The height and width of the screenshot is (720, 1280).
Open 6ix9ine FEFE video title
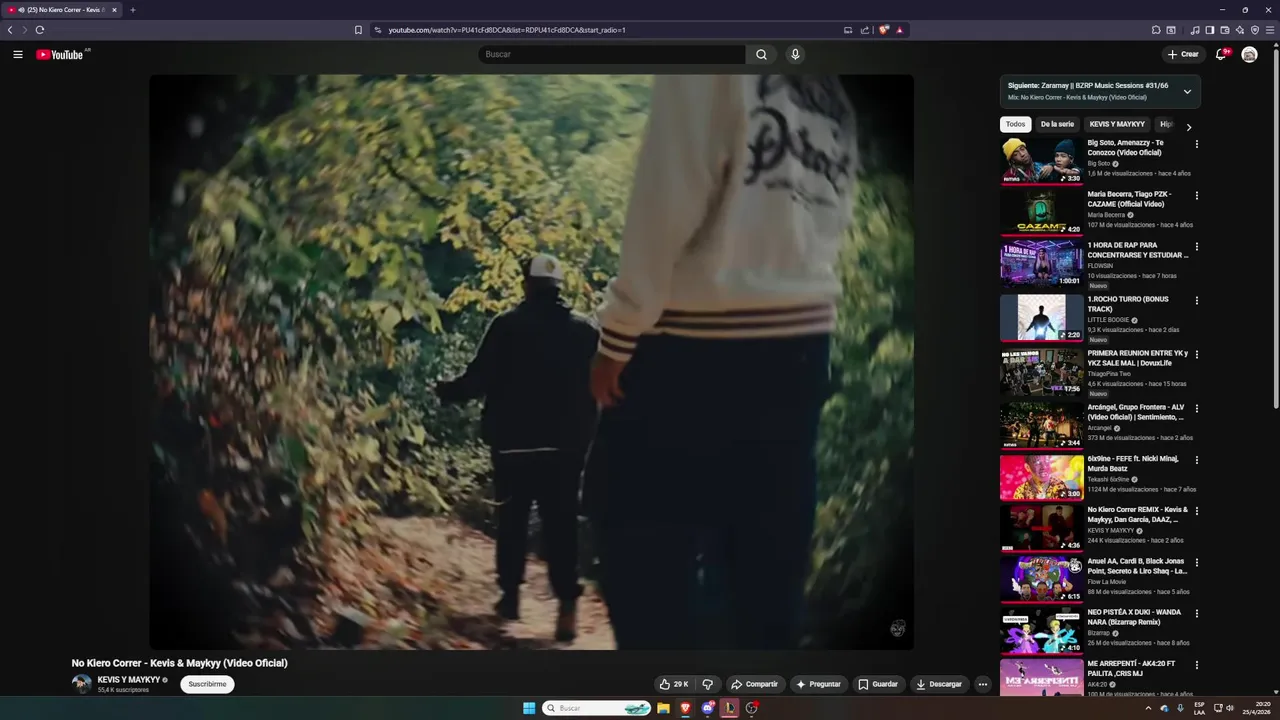click(1134, 463)
